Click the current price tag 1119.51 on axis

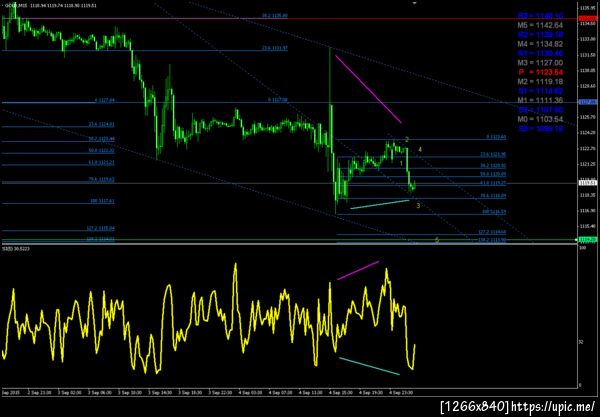(587, 183)
